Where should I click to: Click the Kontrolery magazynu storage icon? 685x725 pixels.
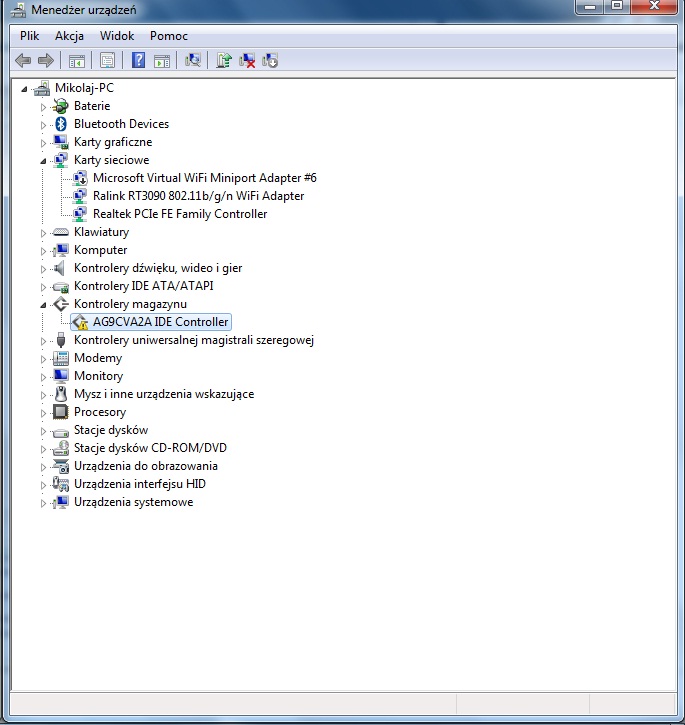click(x=61, y=304)
